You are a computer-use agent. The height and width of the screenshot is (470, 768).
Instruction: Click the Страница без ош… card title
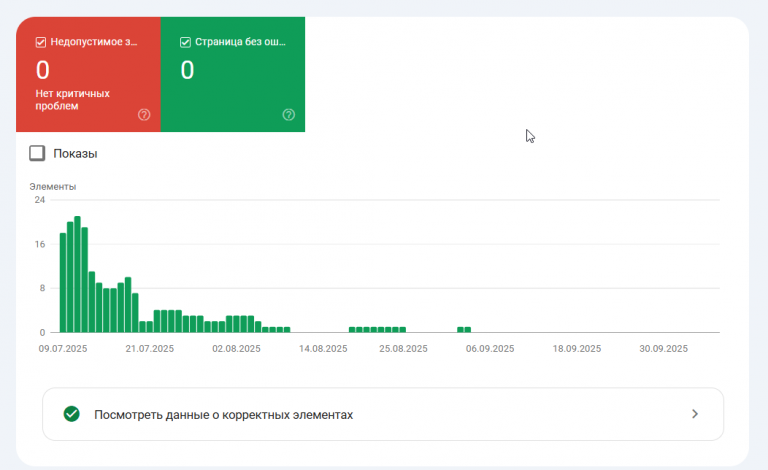pyautogui.click(x=237, y=42)
